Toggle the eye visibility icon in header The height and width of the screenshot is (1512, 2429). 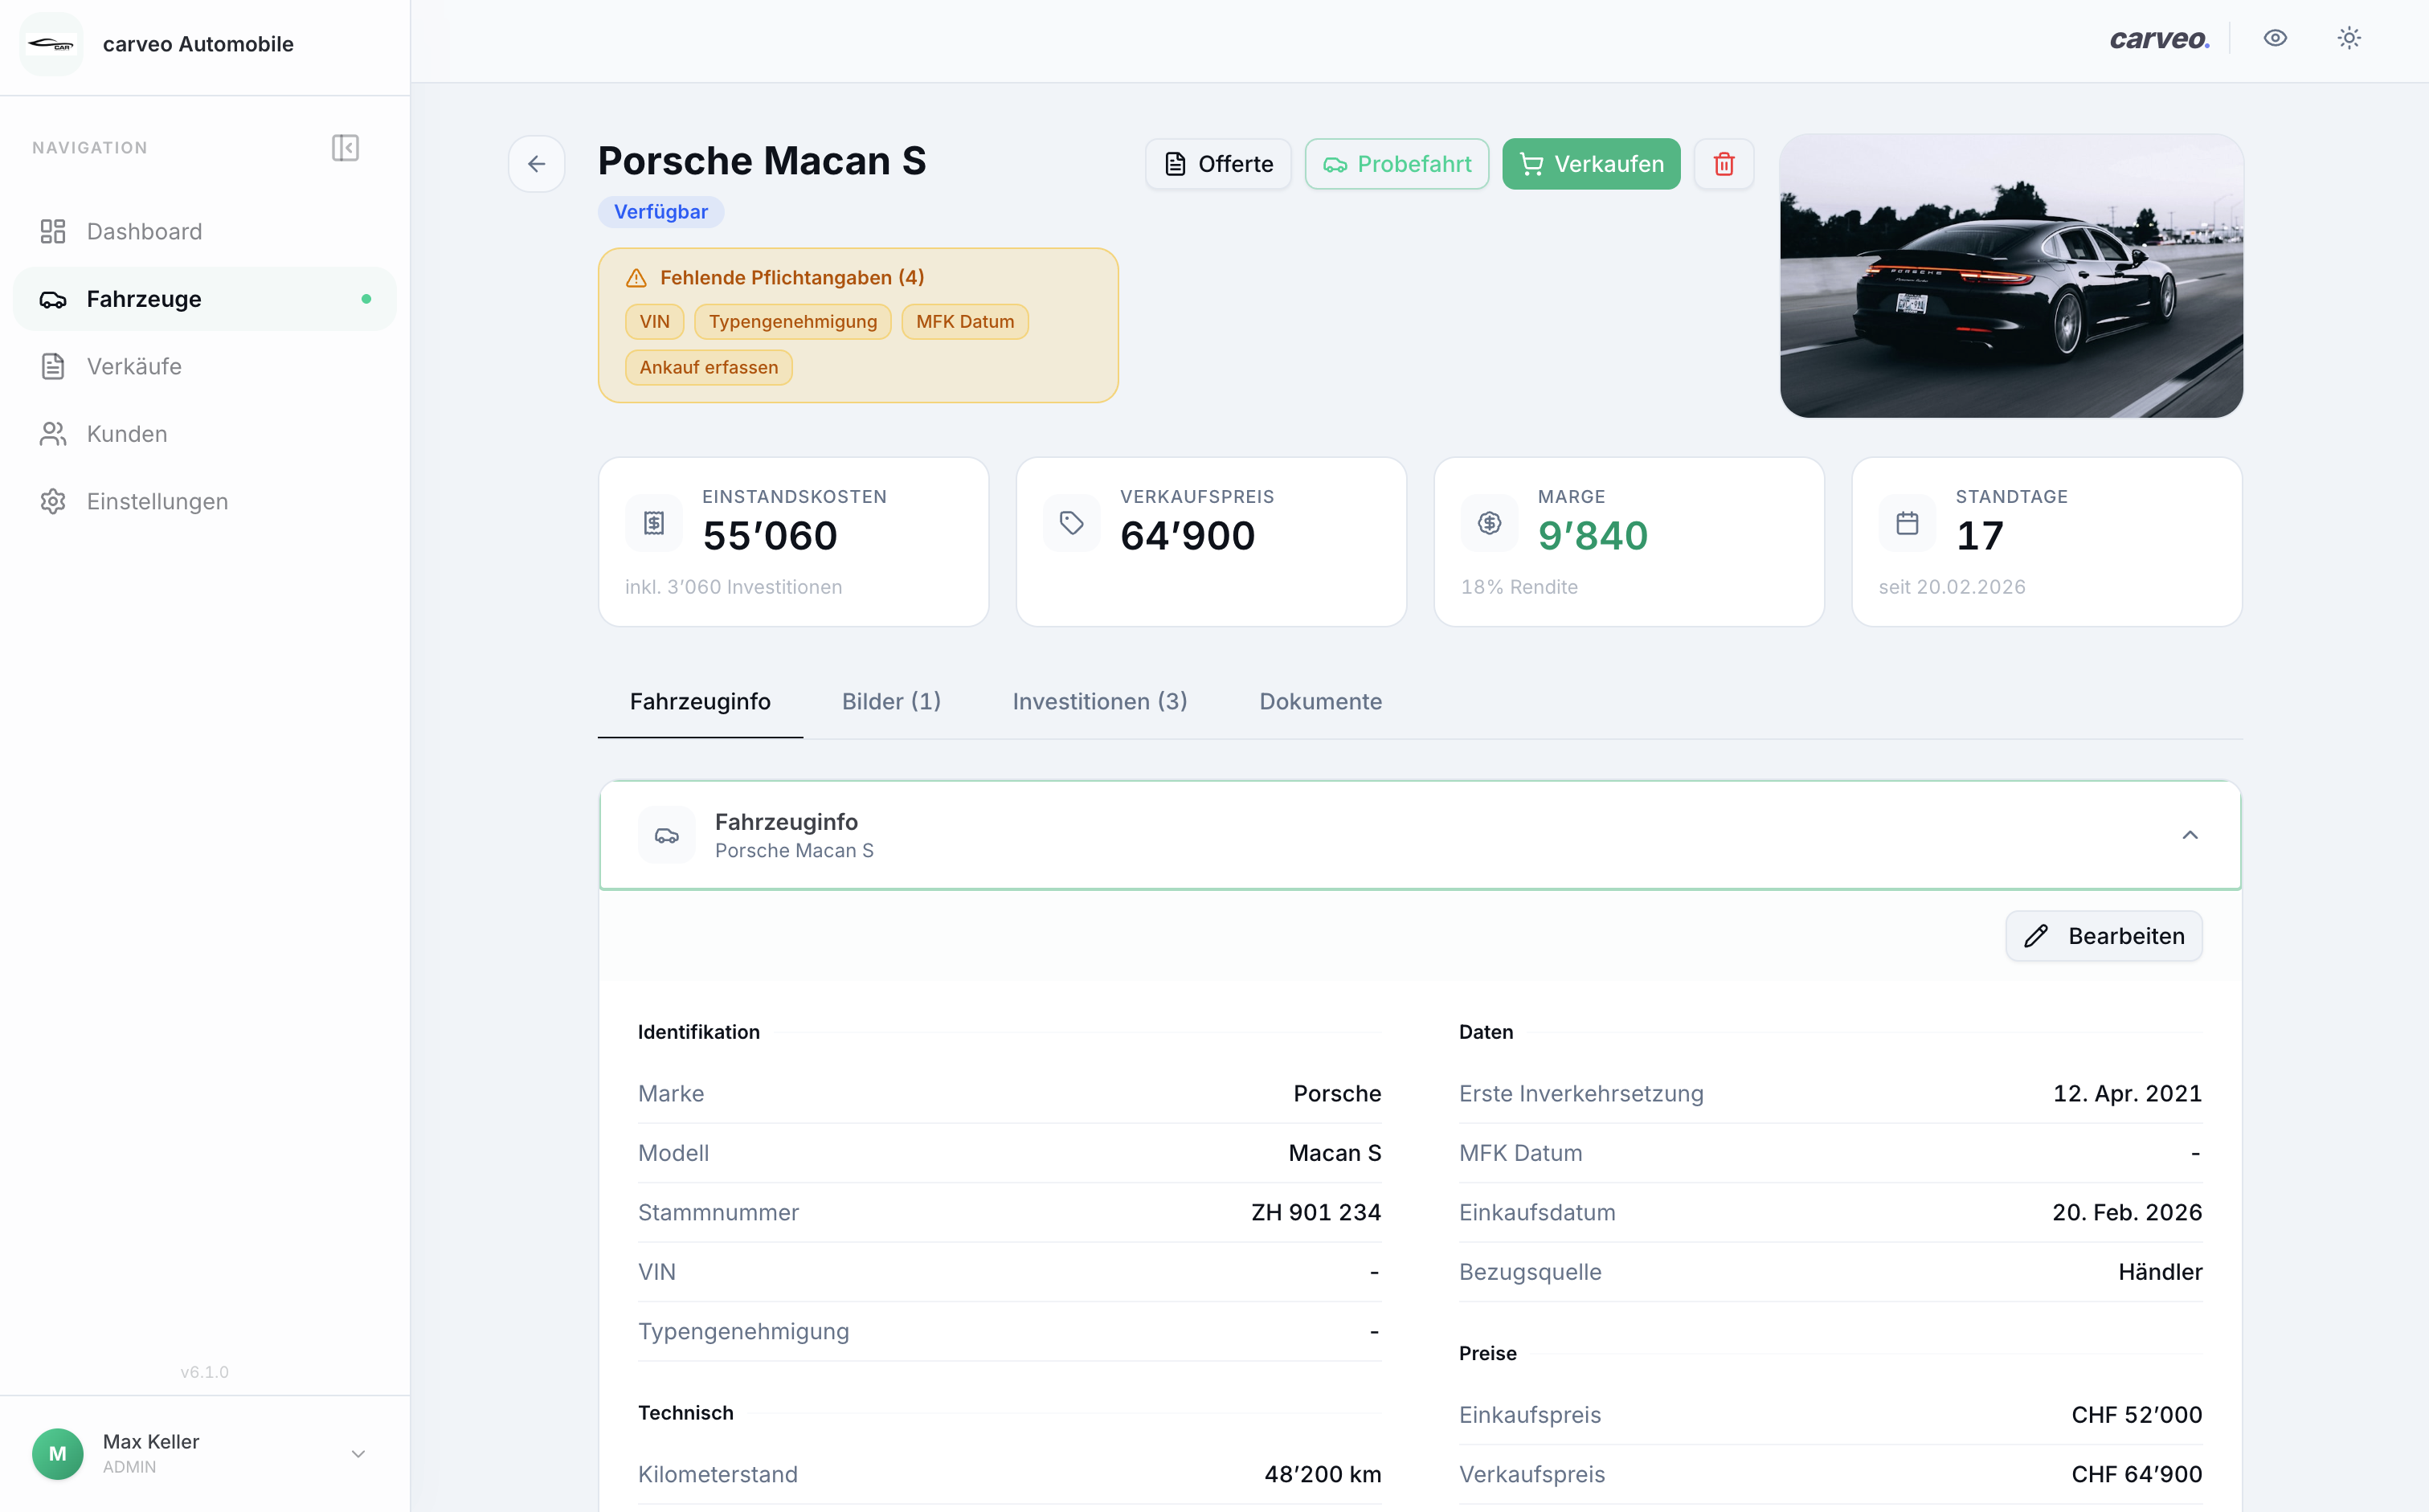pos(2275,39)
